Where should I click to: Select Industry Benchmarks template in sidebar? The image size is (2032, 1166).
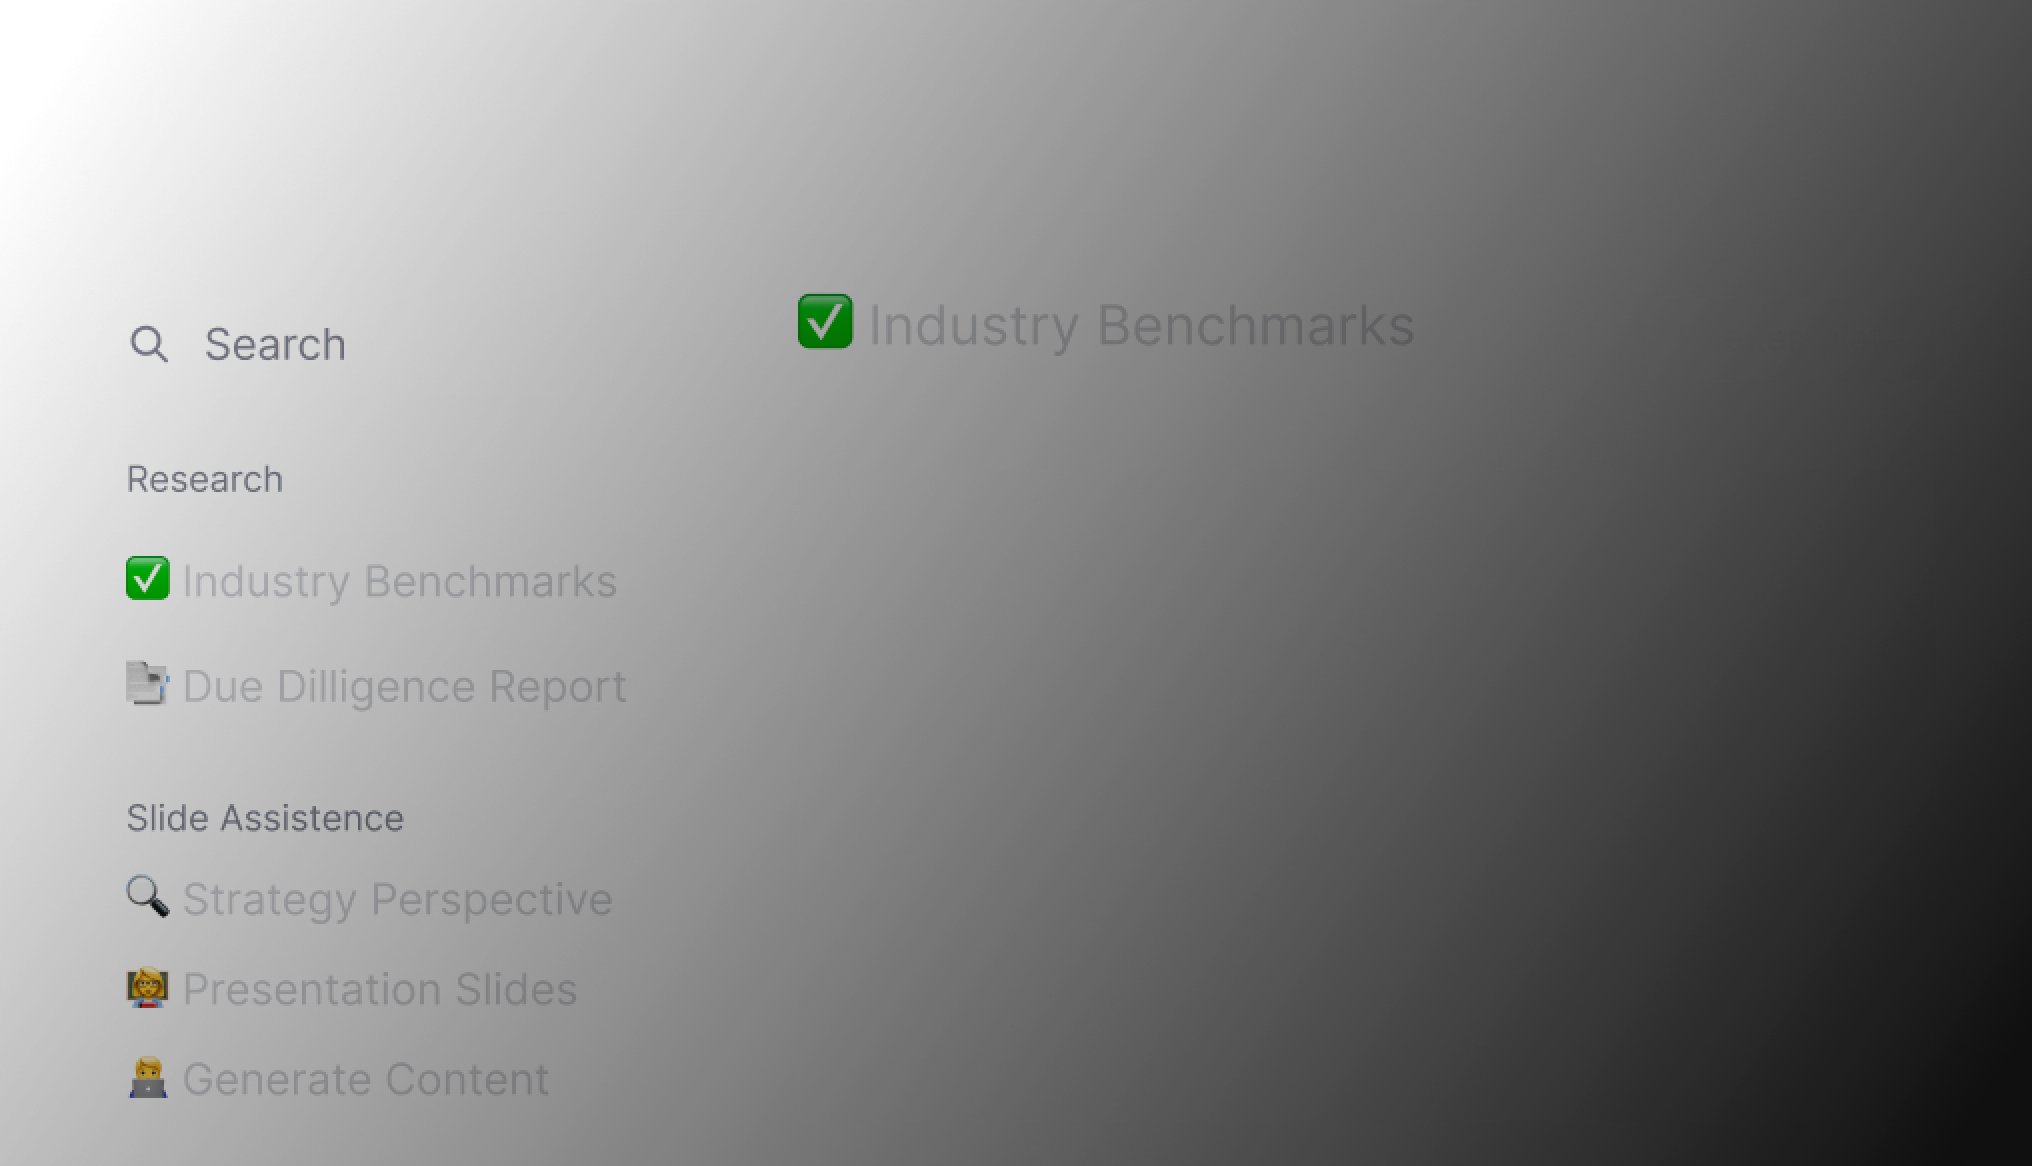398,581
